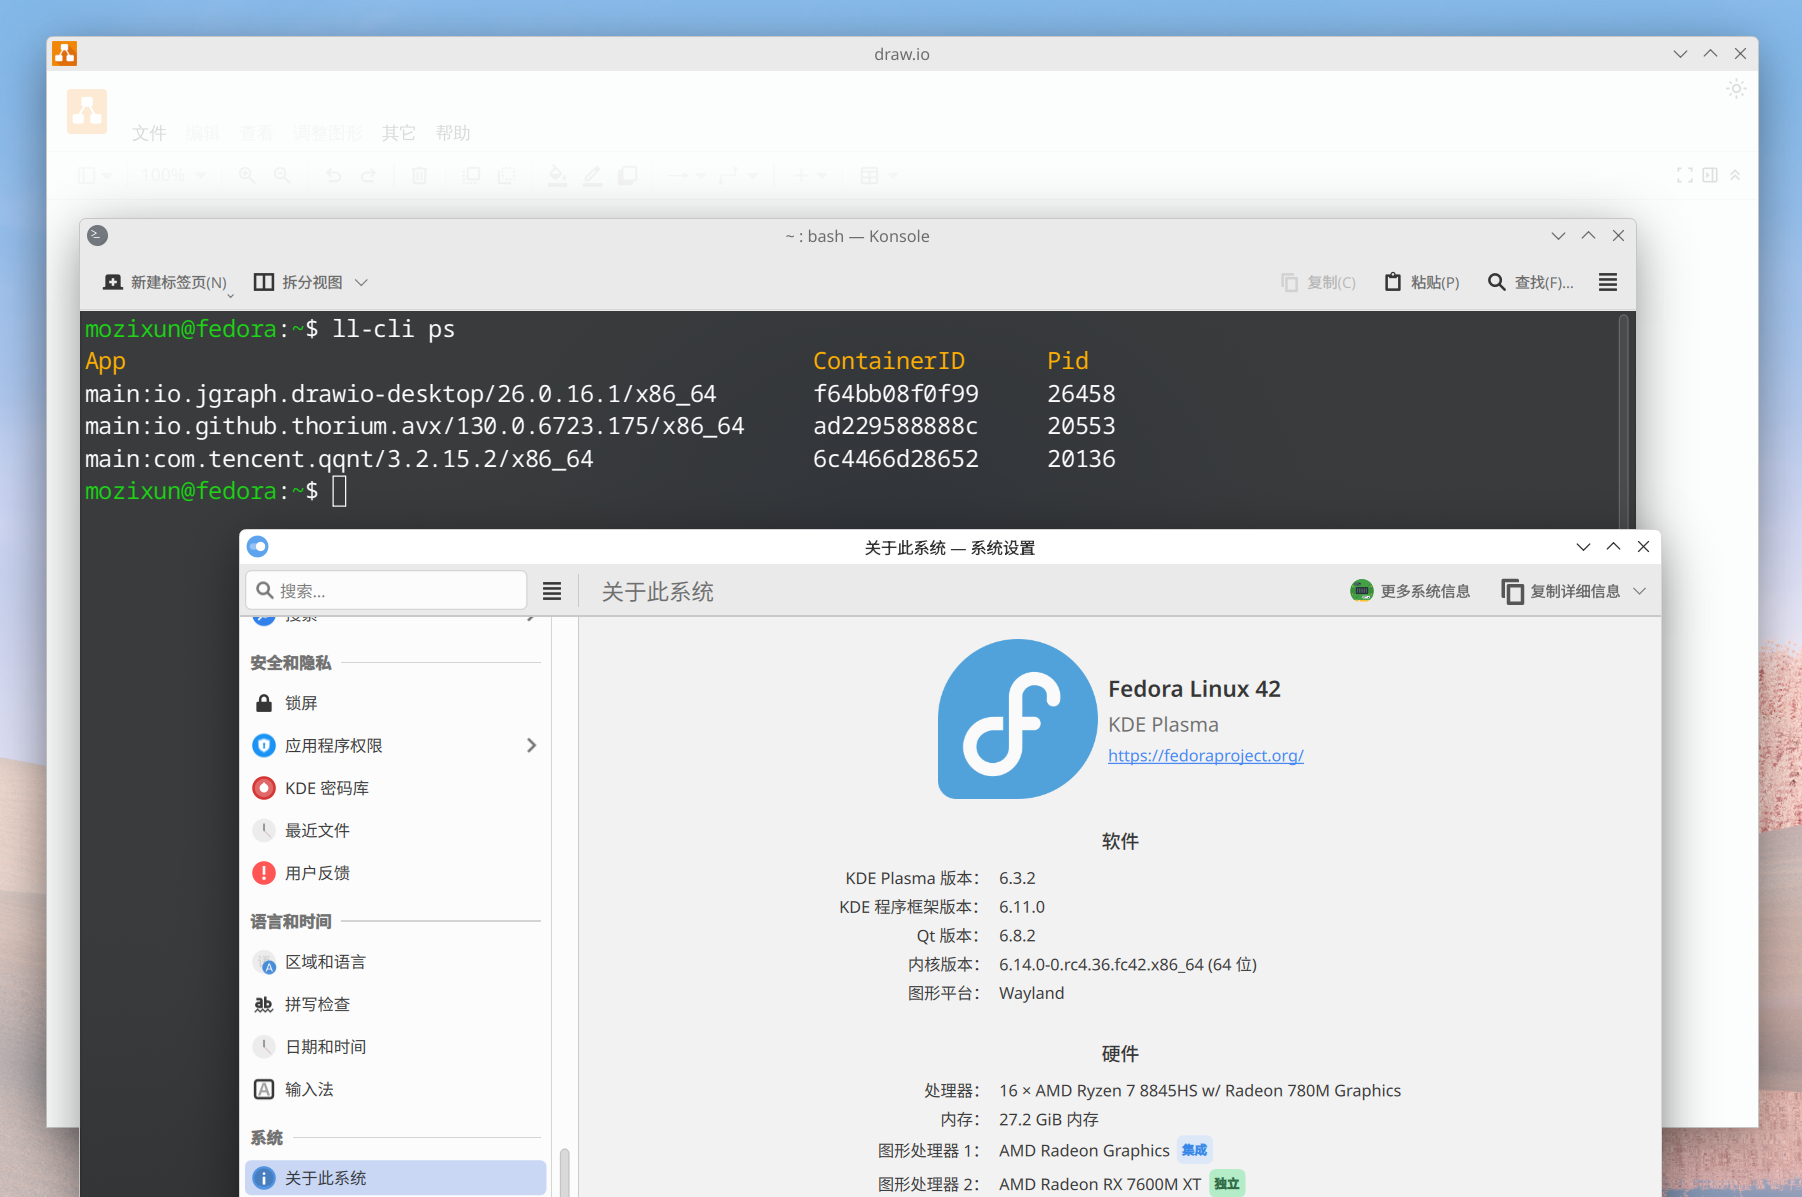Select Region & Language (区域和语言) item

[395, 962]
